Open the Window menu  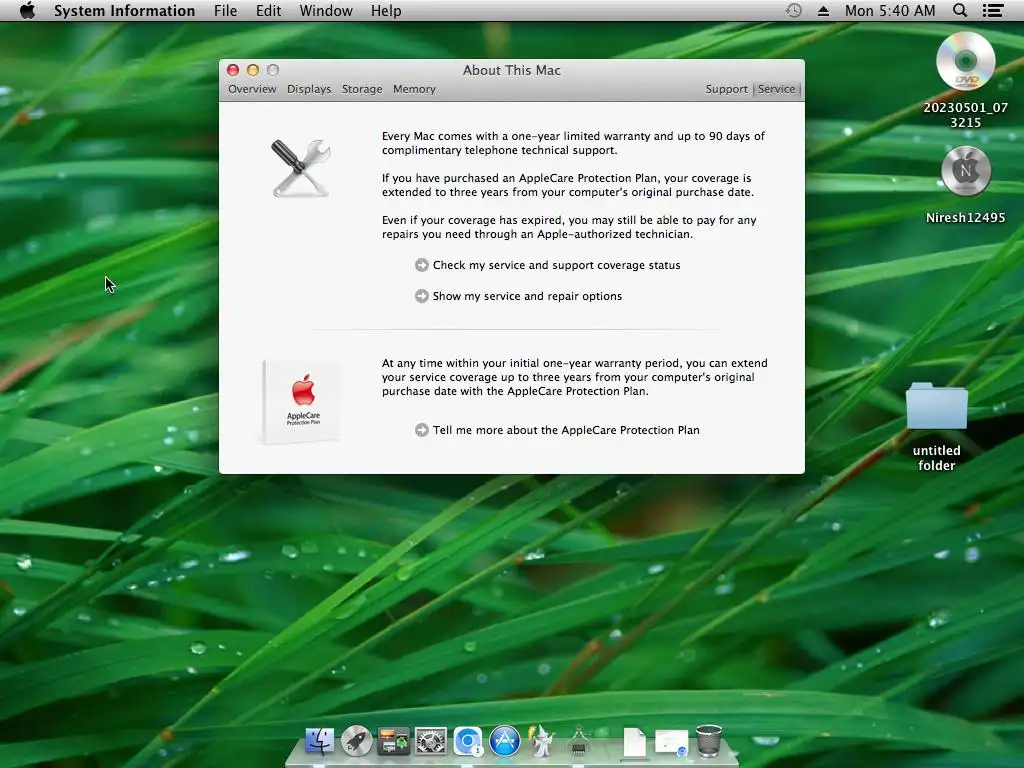[326, 10]
